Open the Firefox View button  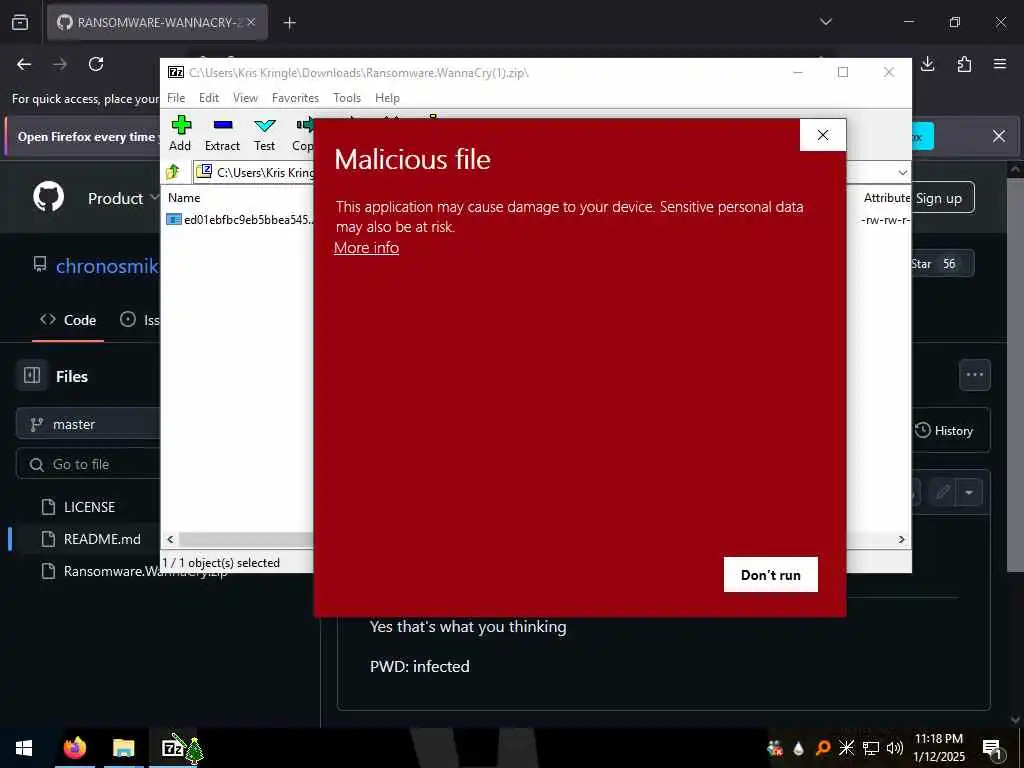[20, 23]
